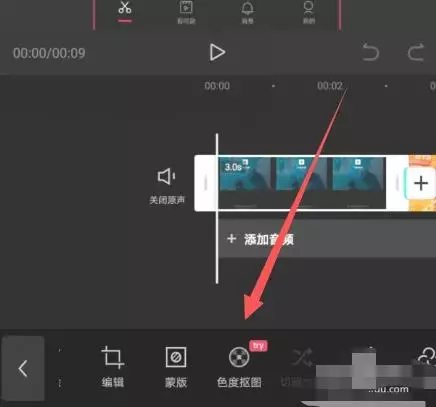
Task: Undo the last edit
Action: [x=371, y=52]
